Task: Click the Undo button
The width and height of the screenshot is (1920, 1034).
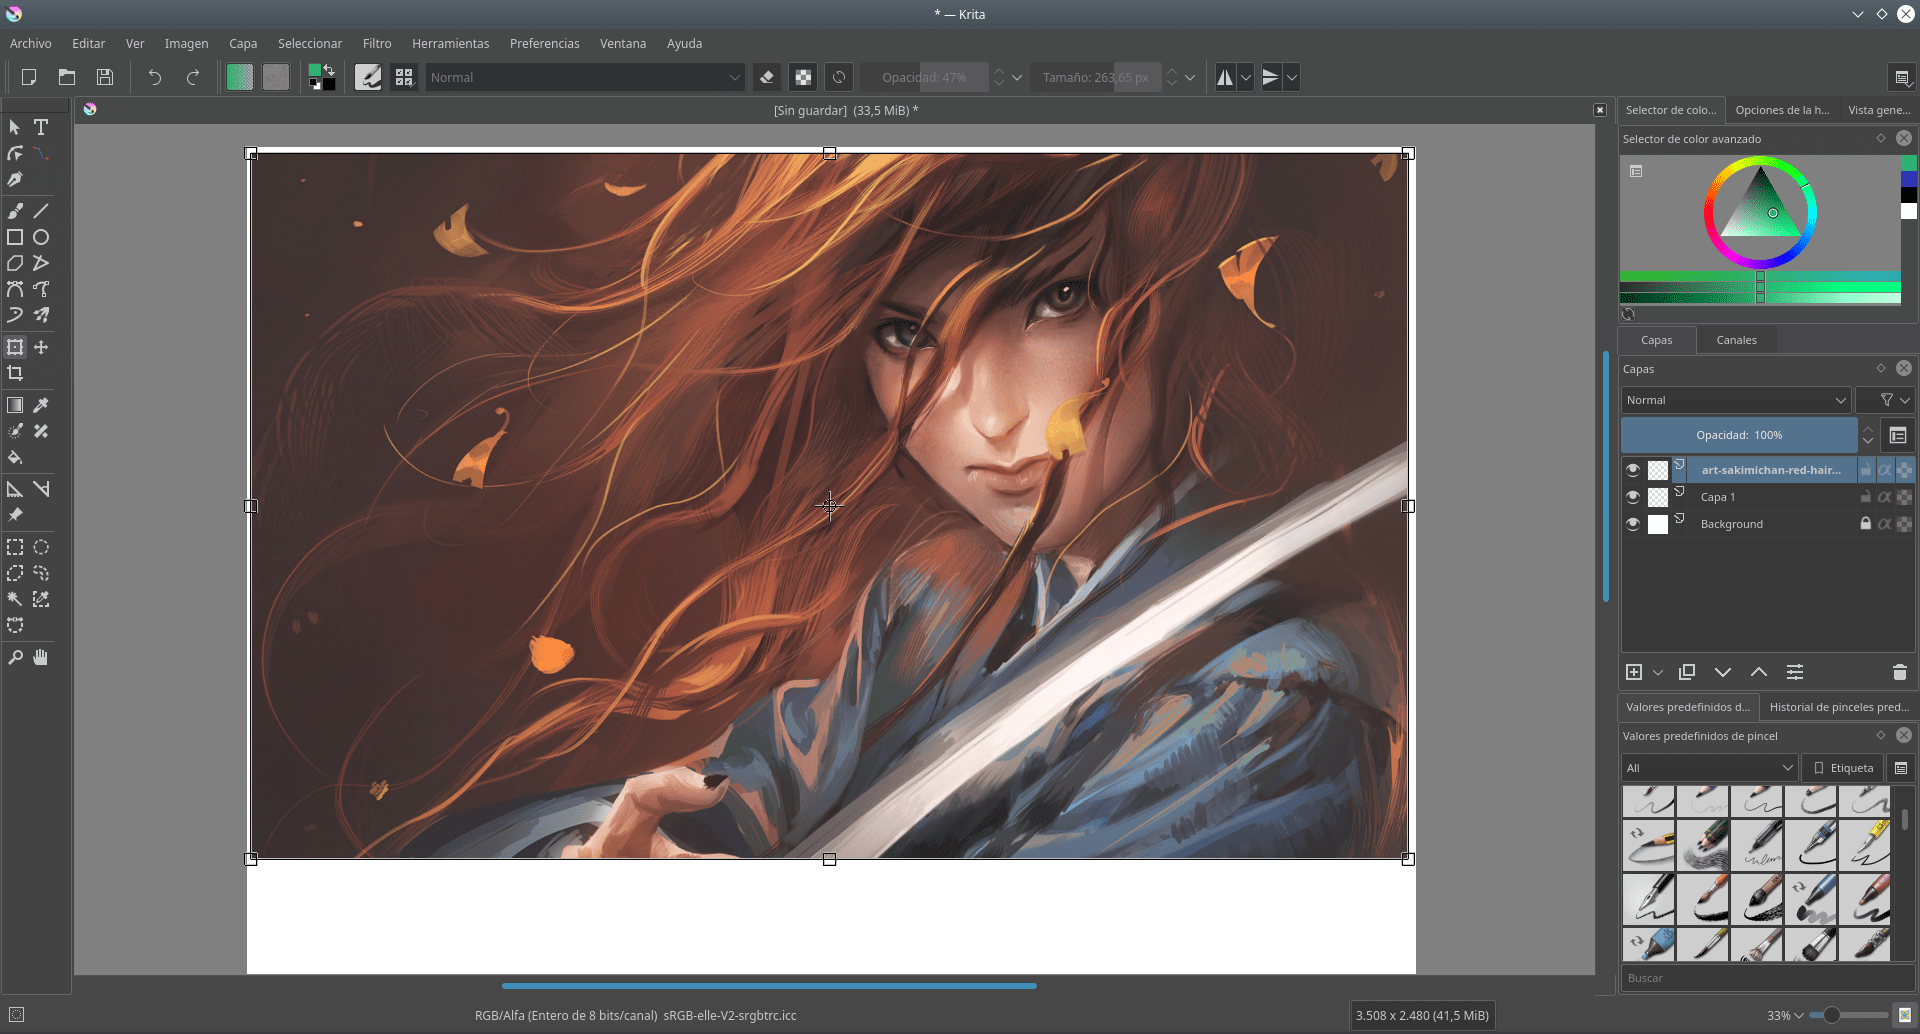Action: click(154, 77)
